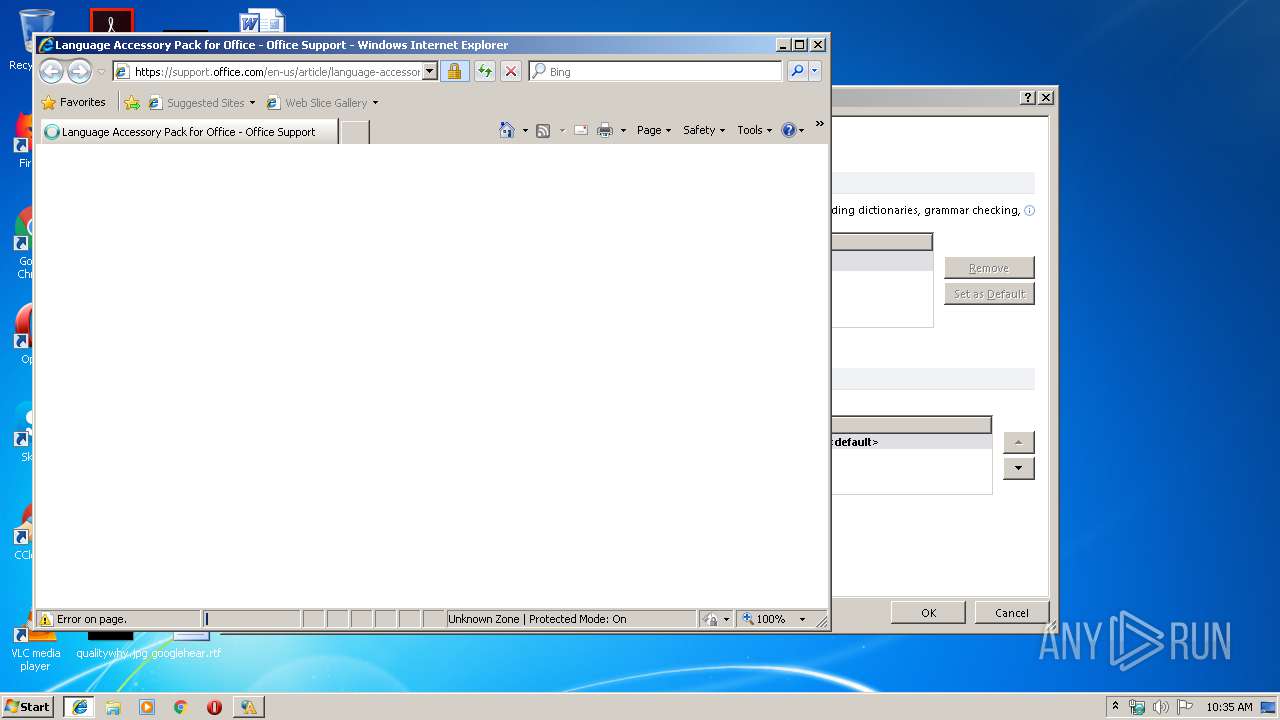The width and height of the screenshot is (1280, 720).
Task: Click Internet Explorer taskbar icon
Action: pos(80,707)
